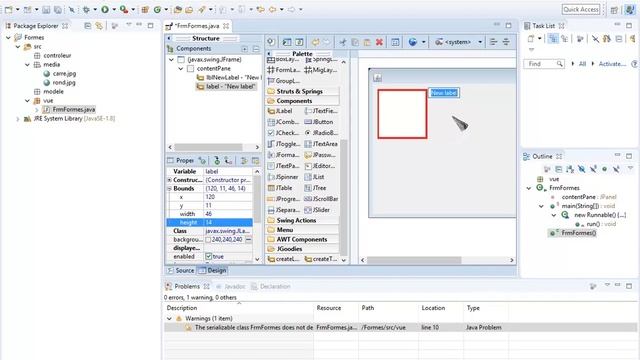Click the Components tree horizontal scrollbar
The width and height of the screenshot is (640, 360).
[208, 147]
